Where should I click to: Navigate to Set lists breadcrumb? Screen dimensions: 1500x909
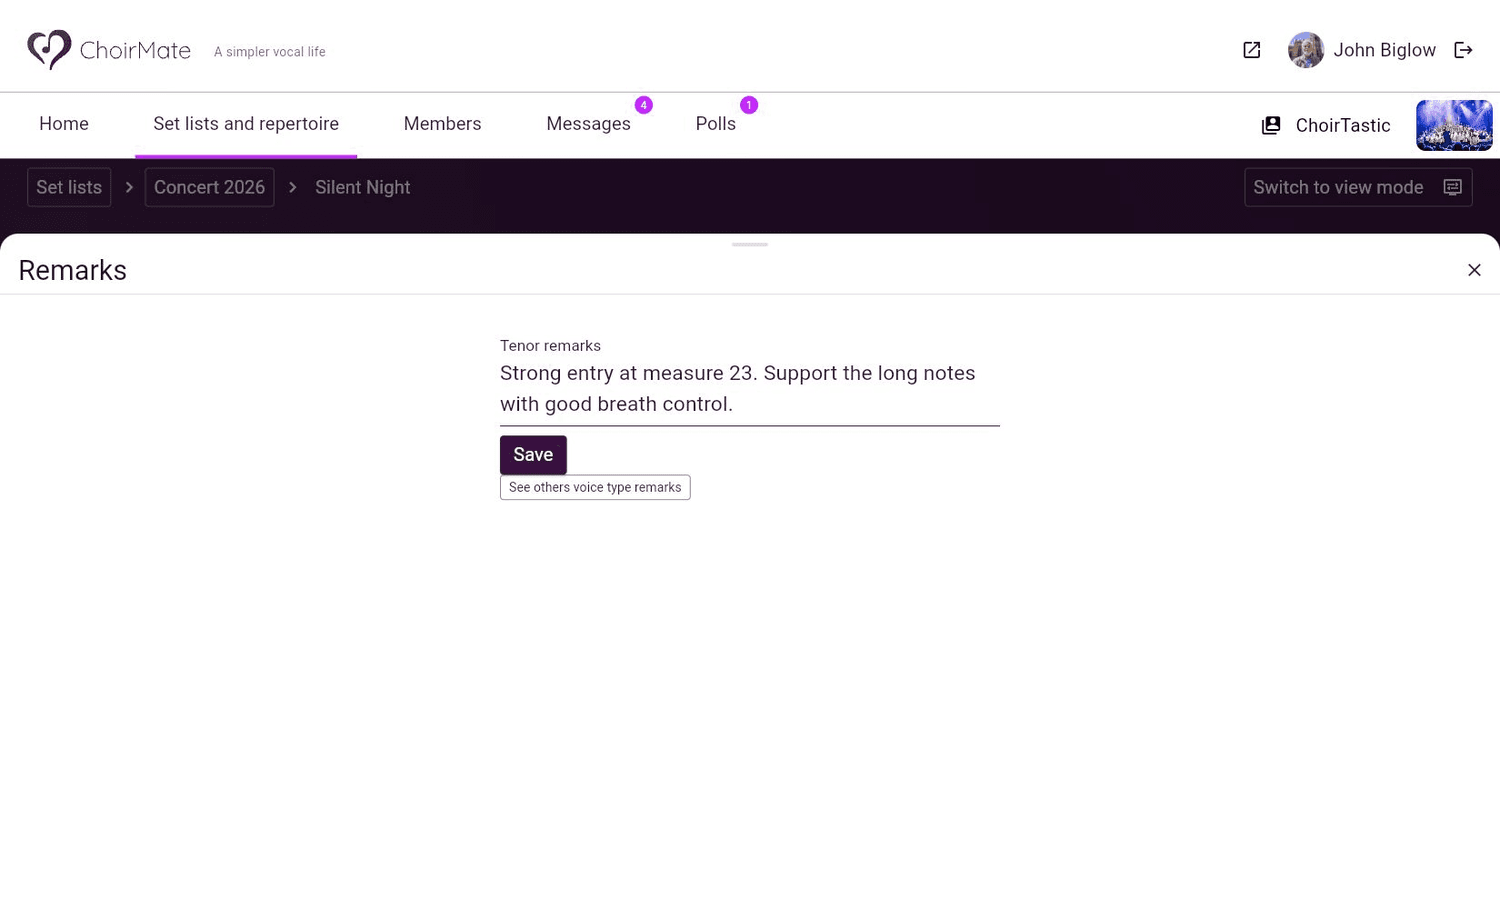coord(69,187)
